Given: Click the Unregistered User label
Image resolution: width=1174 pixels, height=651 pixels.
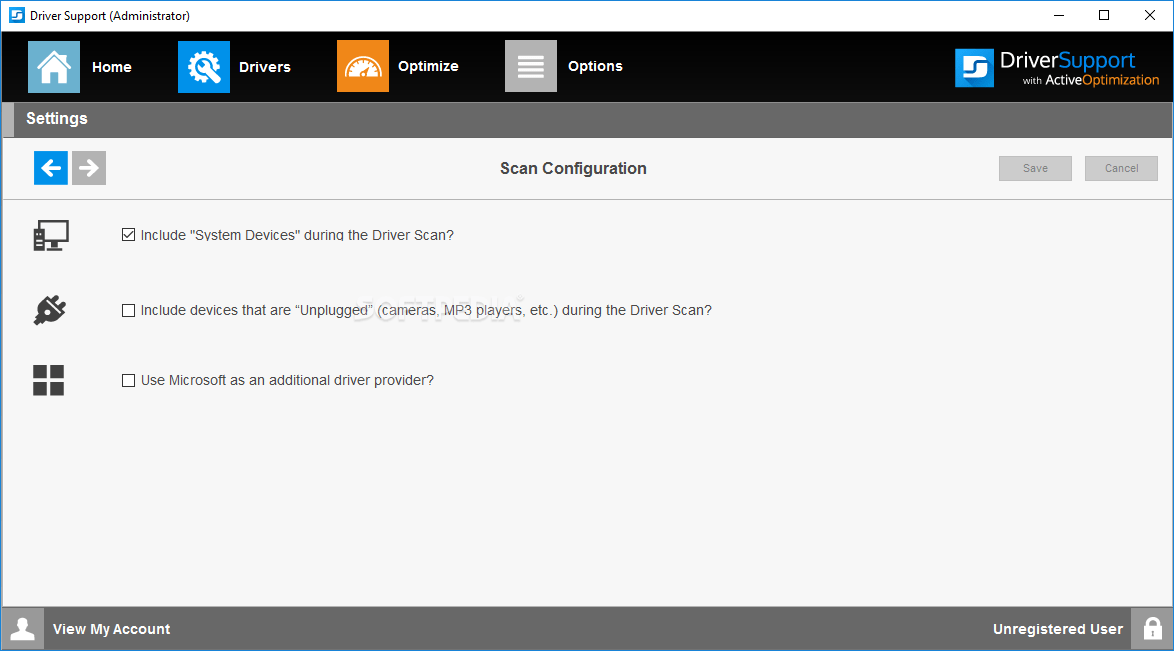Looking at the screenshot, I should coord(1058,629).
